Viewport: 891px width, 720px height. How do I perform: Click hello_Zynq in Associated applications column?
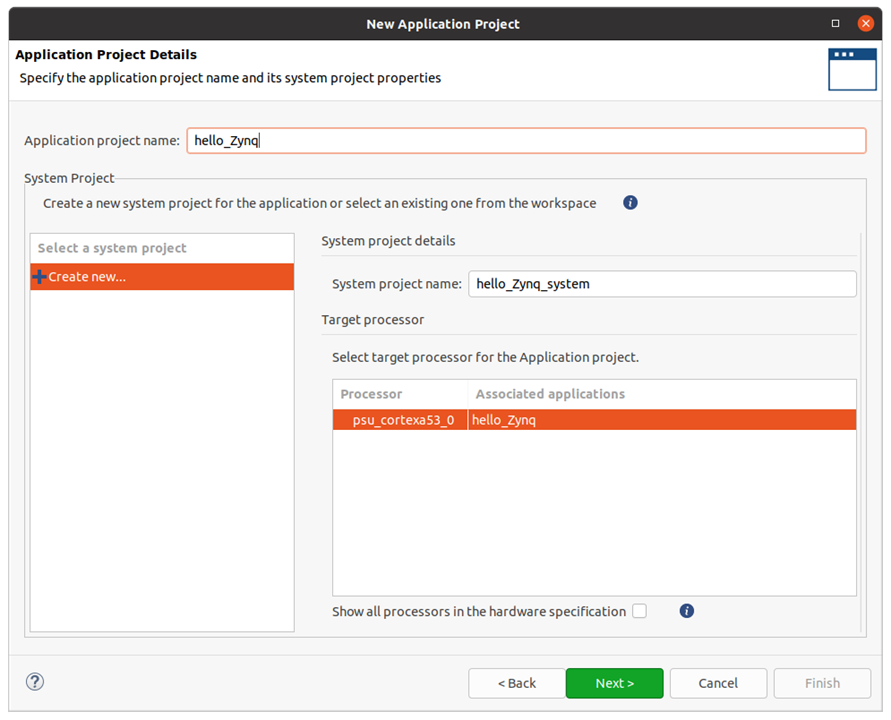[505, 420]
